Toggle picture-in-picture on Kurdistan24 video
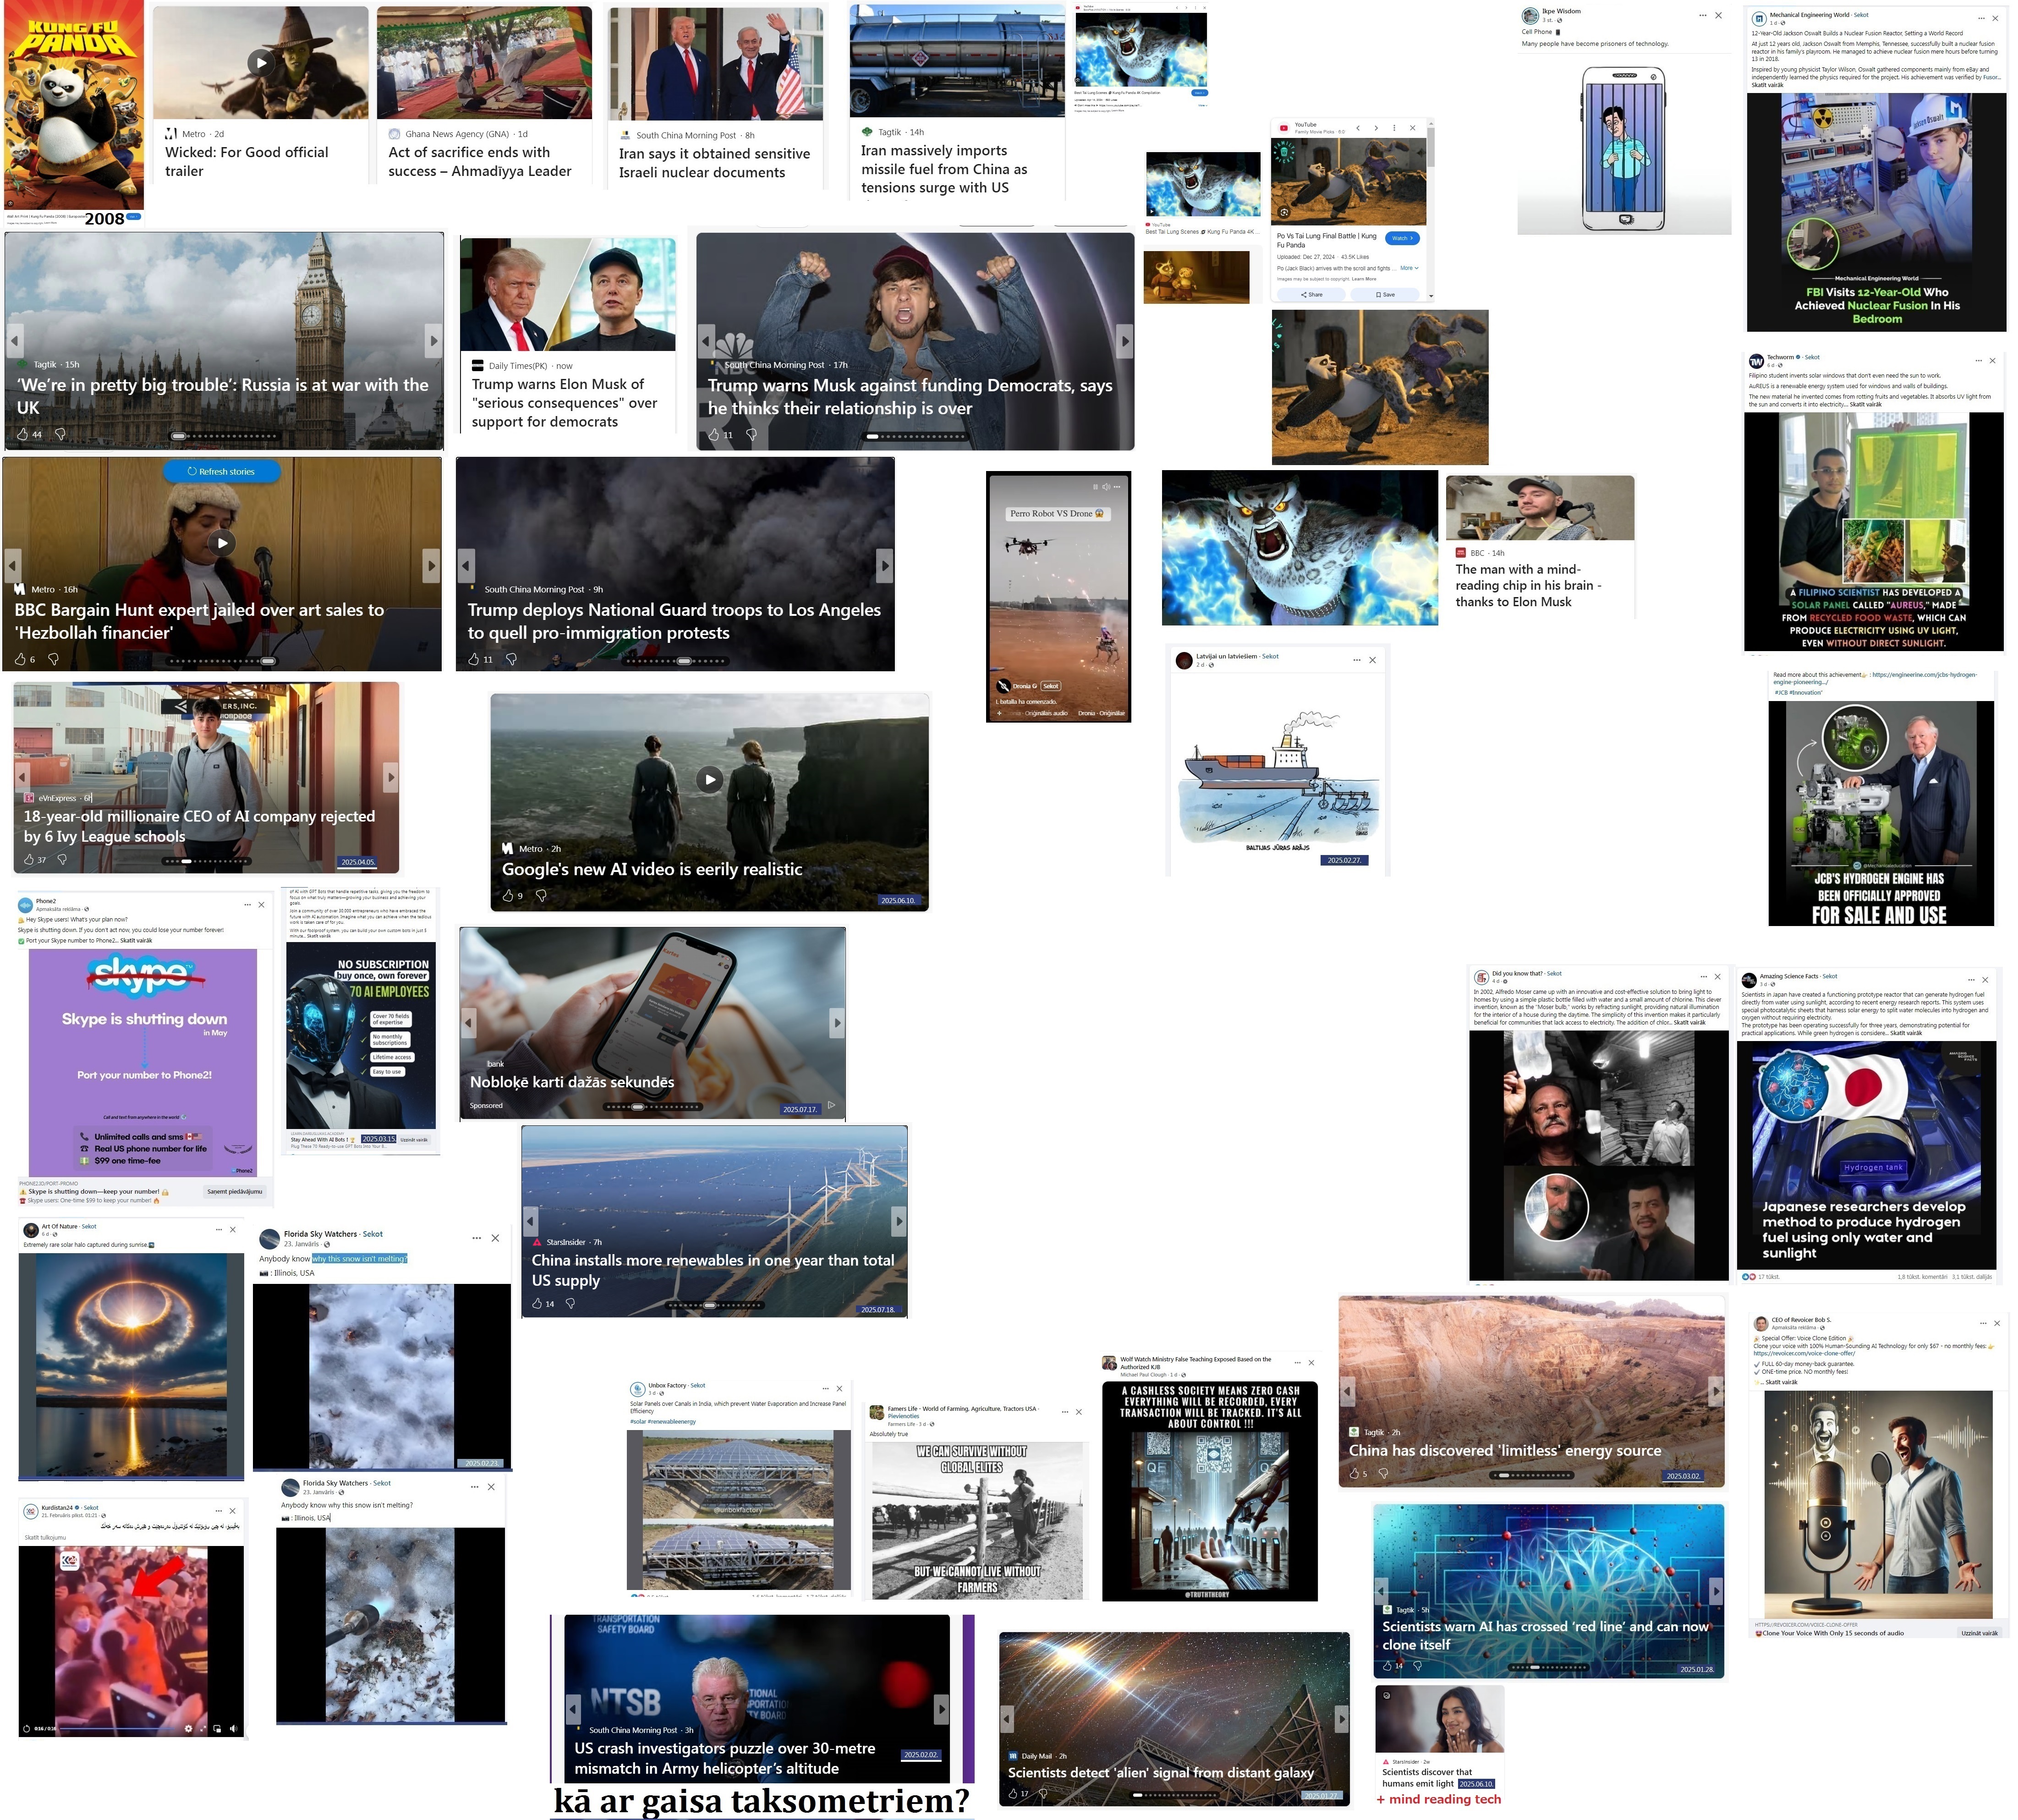The width and height of the screenshot is (2018, 1820). click(217, 1729)
